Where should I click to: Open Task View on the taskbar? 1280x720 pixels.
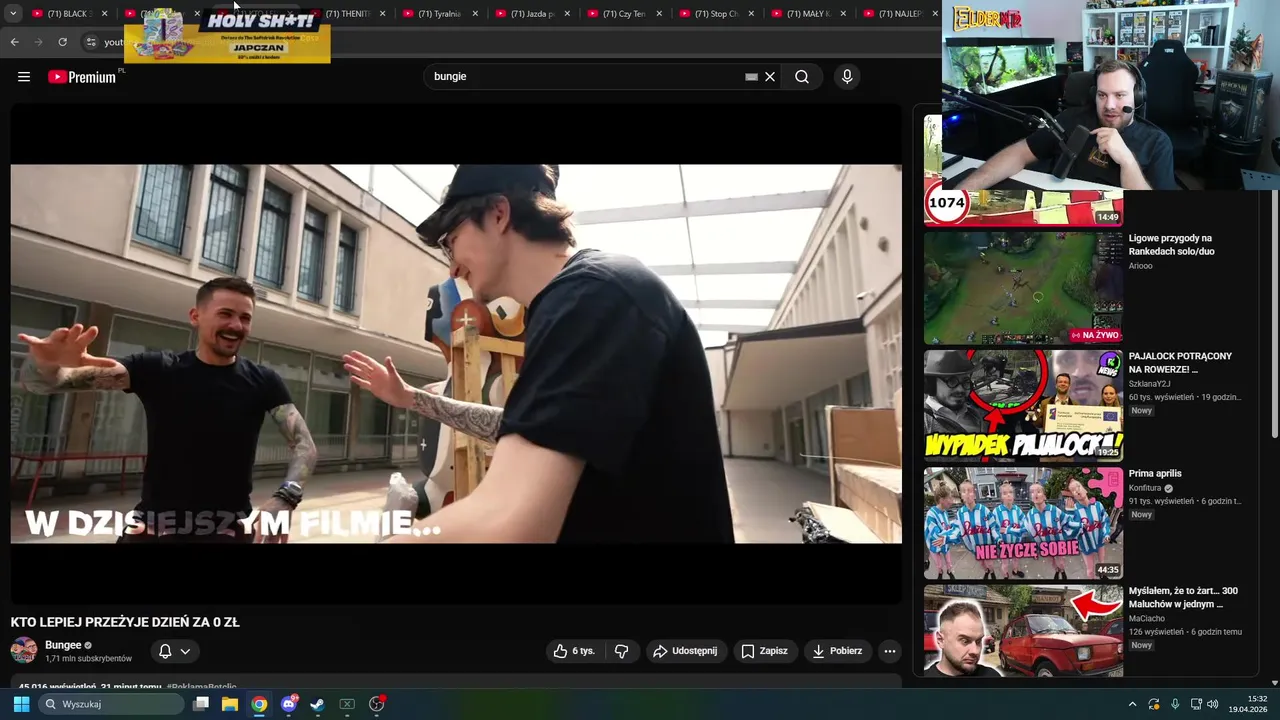(201, 704)
